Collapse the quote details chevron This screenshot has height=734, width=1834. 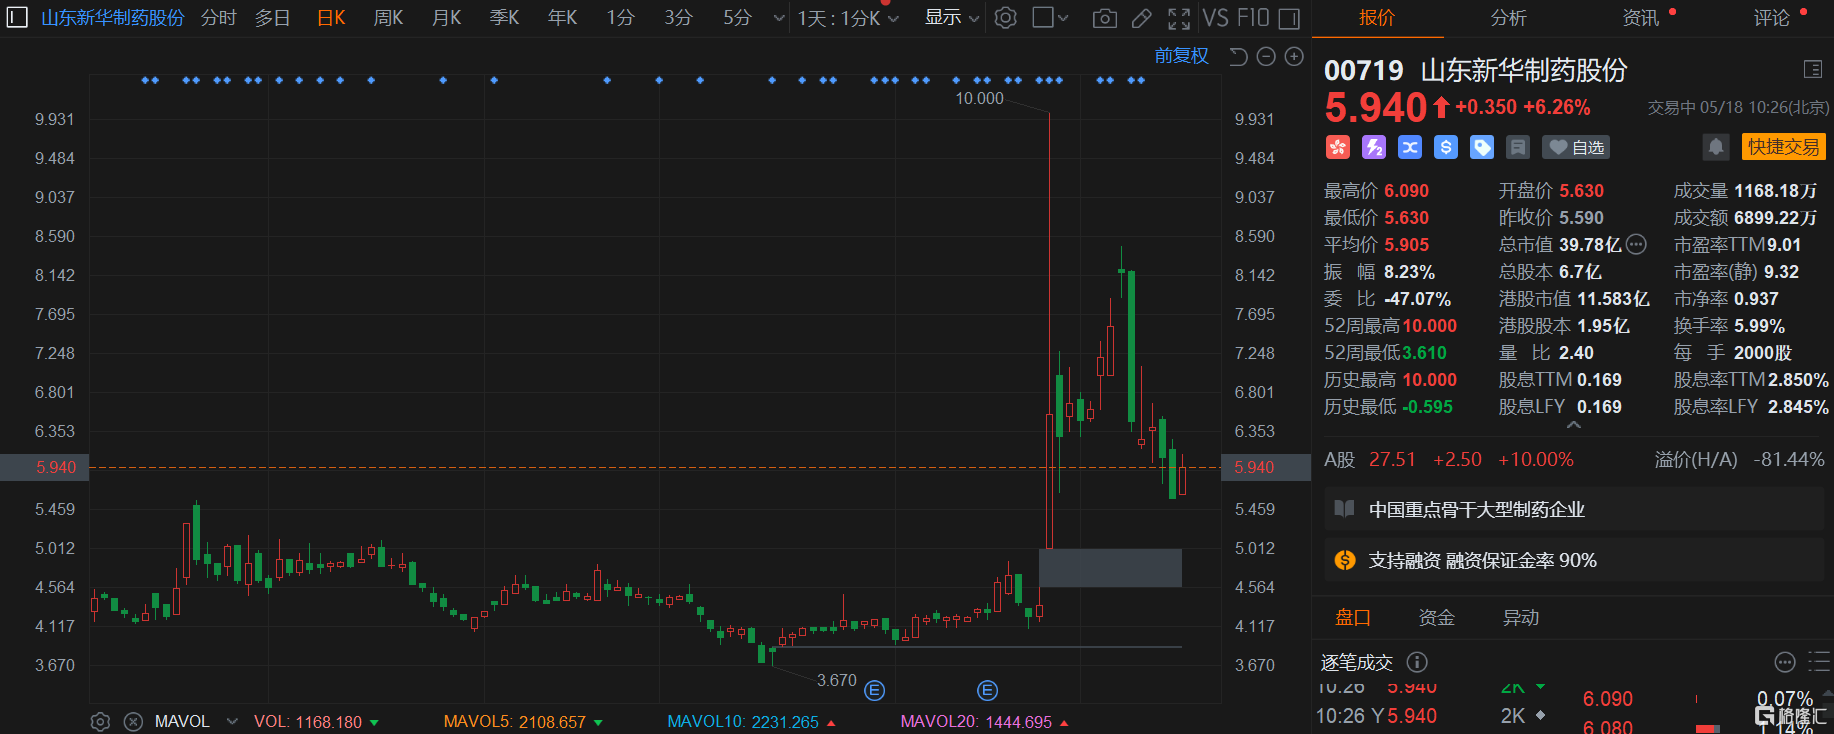pos(1573,425)
